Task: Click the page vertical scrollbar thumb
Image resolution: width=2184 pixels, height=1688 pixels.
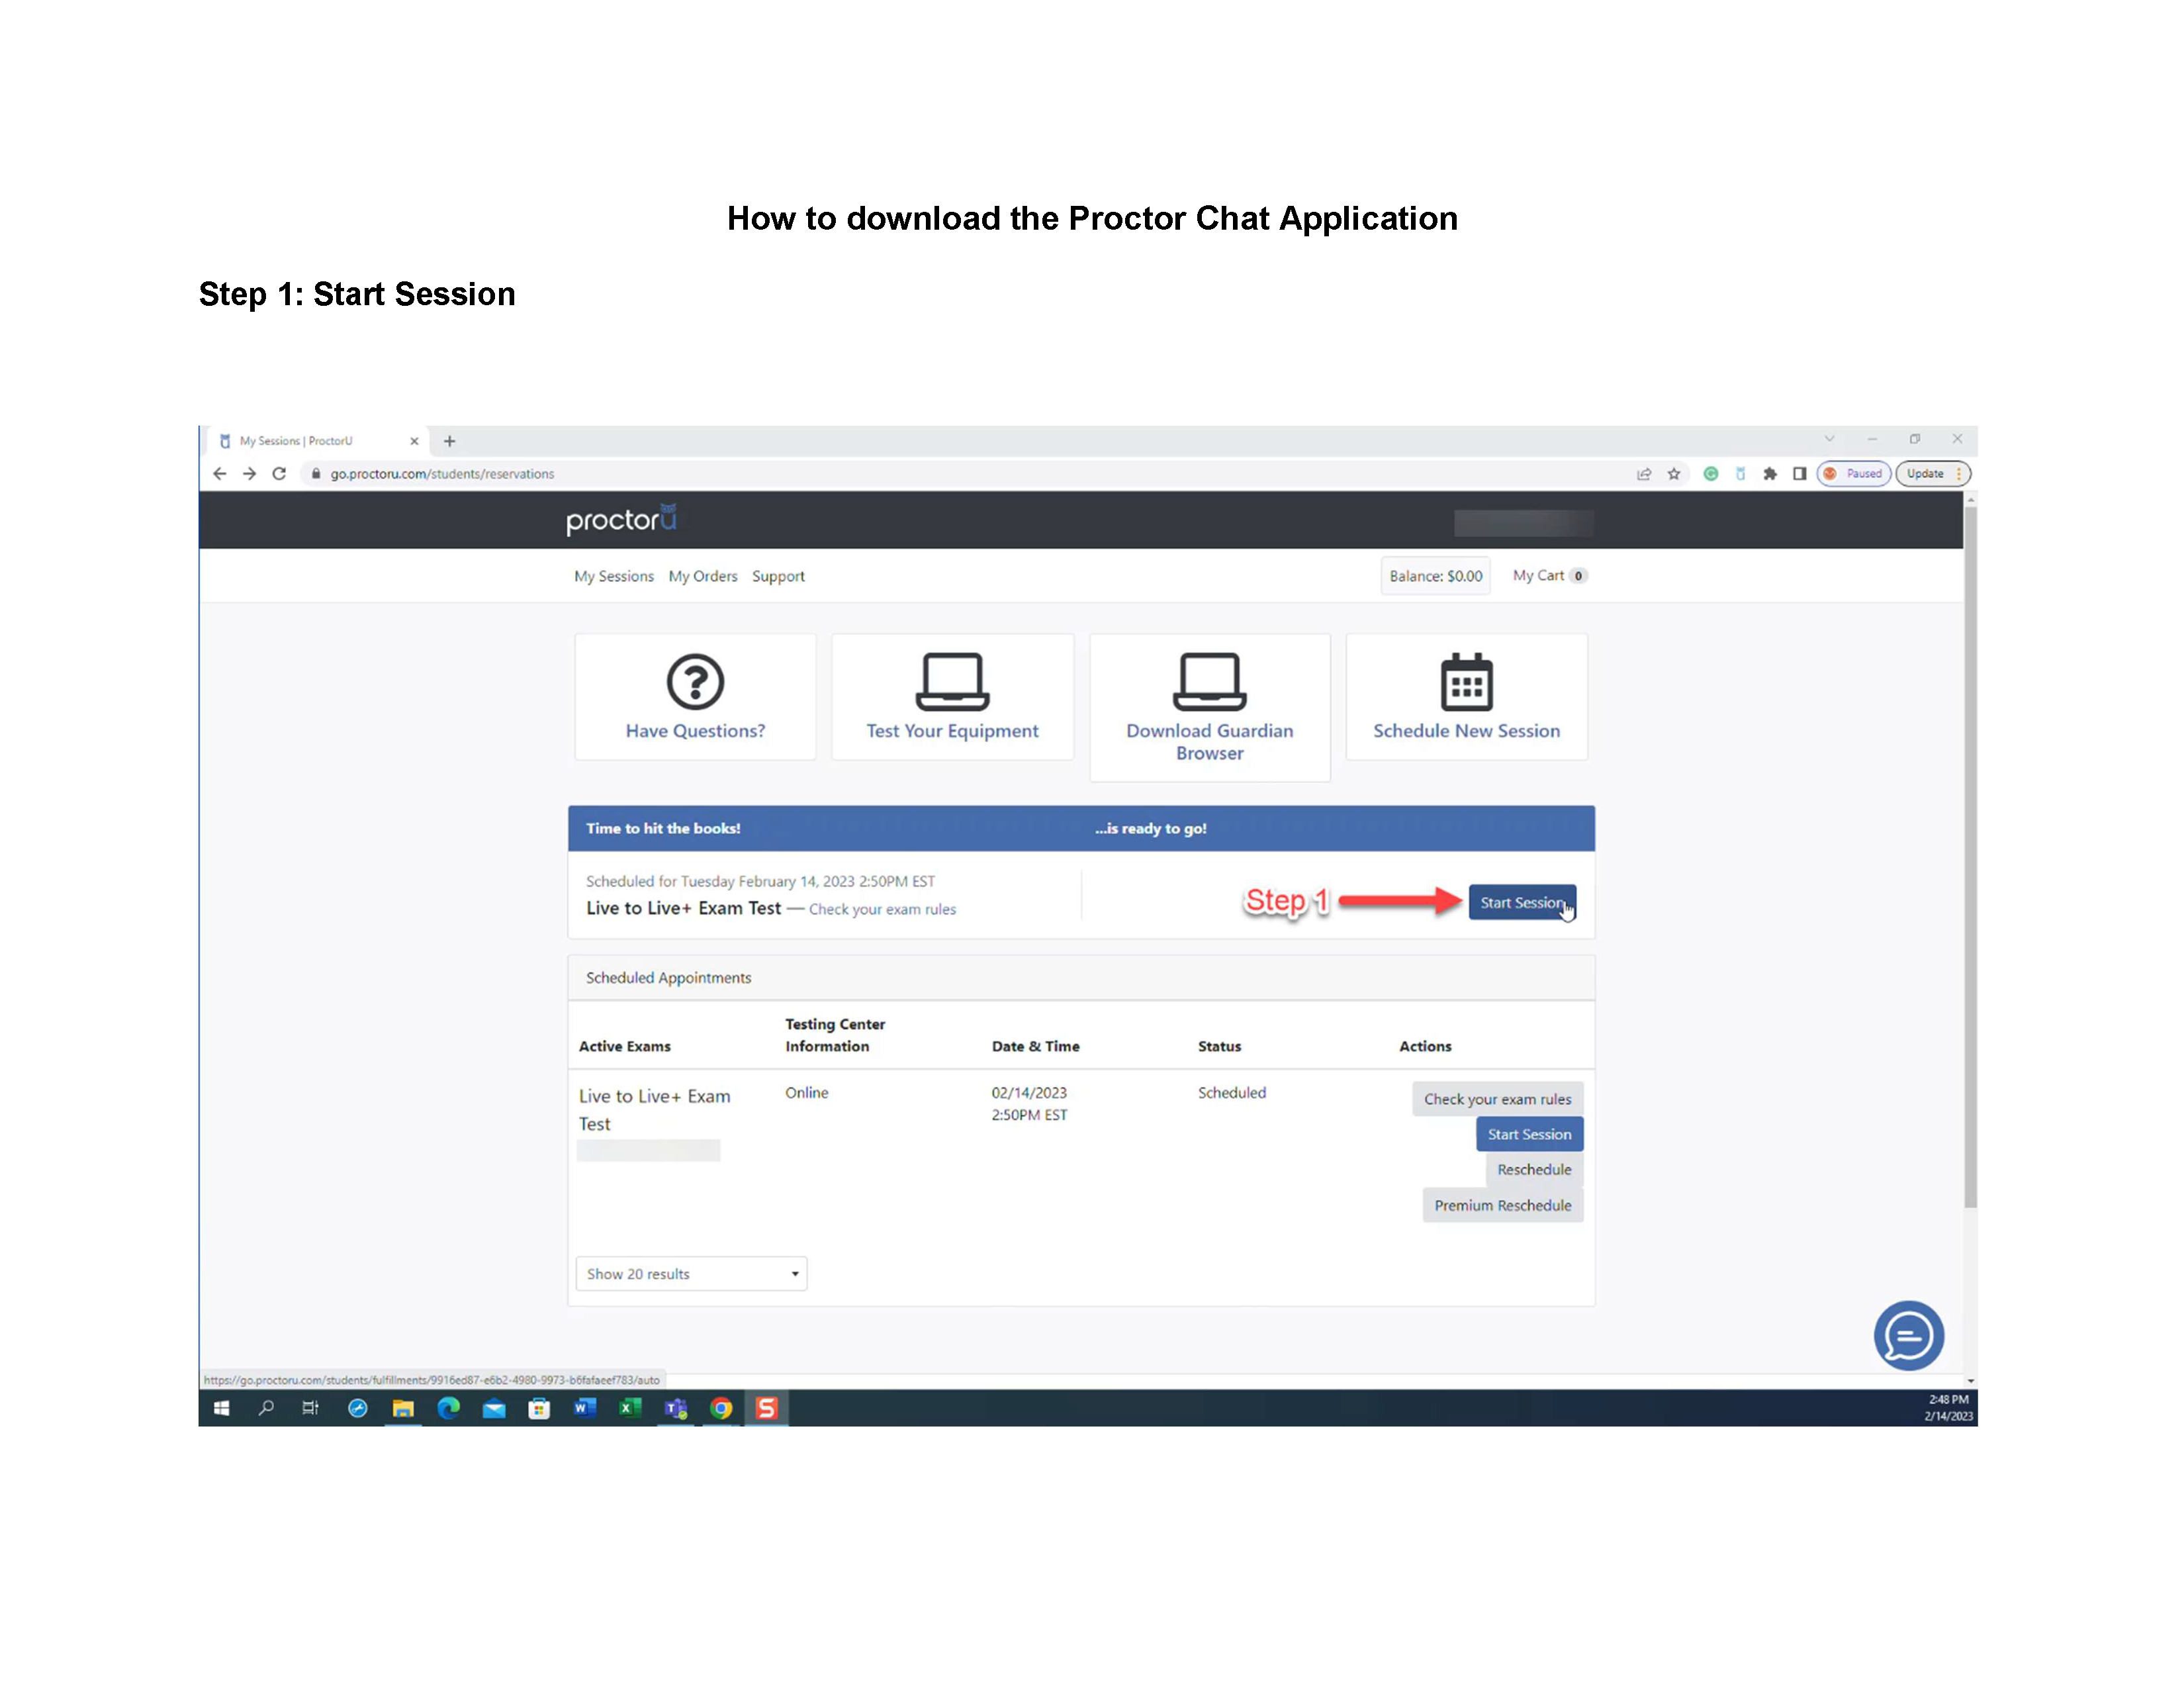Action: pyautogui.click(x=1970, y=856)
